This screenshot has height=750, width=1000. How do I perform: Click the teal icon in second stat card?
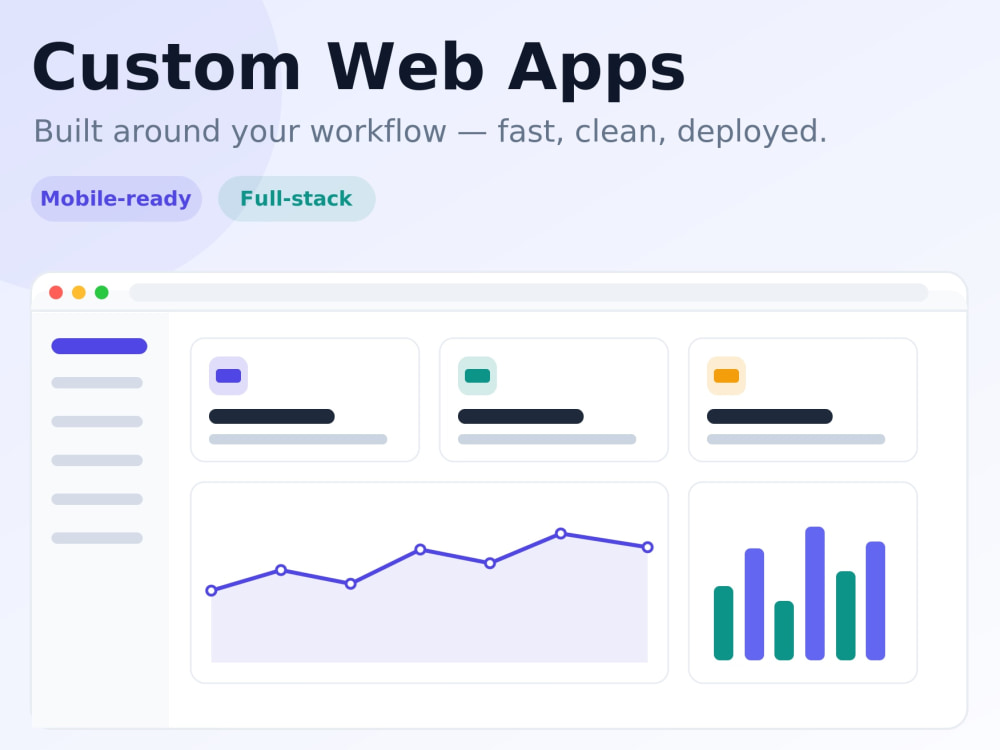[477, 376]
